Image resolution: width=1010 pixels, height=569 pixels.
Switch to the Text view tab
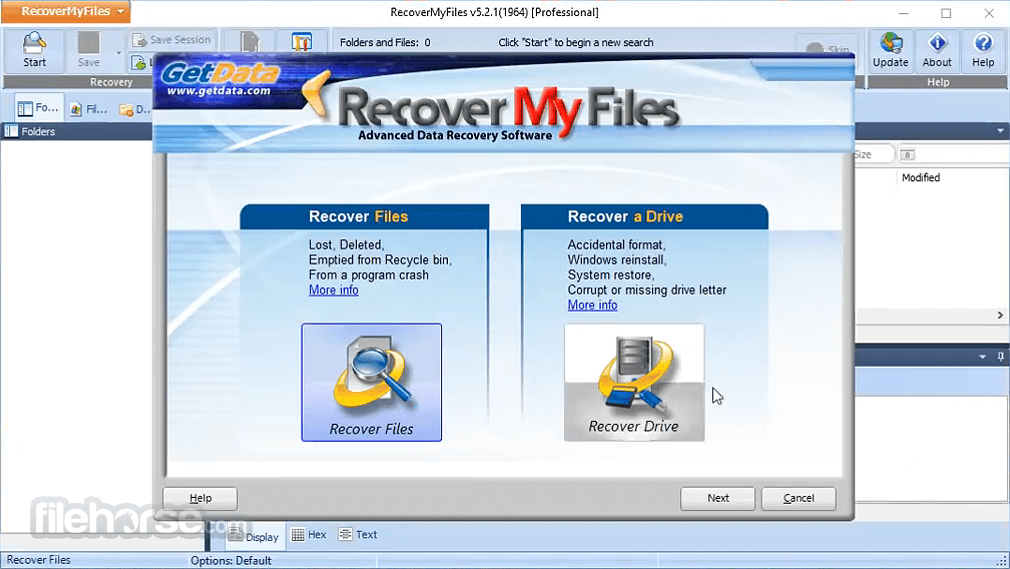[358, 535]
